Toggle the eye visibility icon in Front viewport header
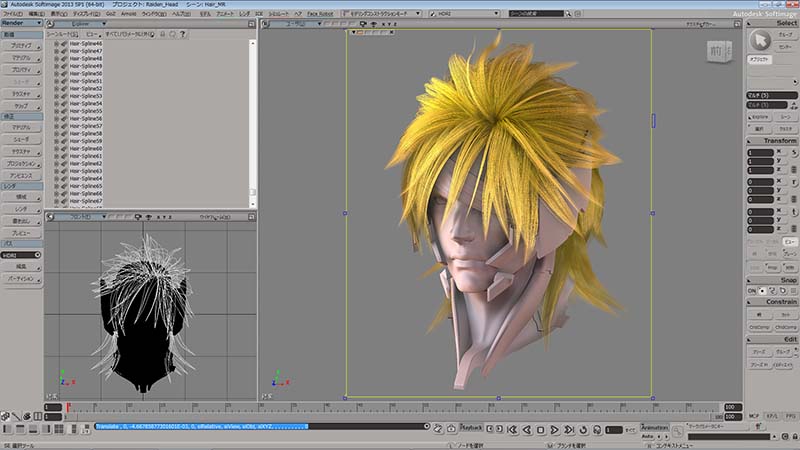The height and width of the screenshot is (450, 800). pyautogui.click(x=148, y=217)
